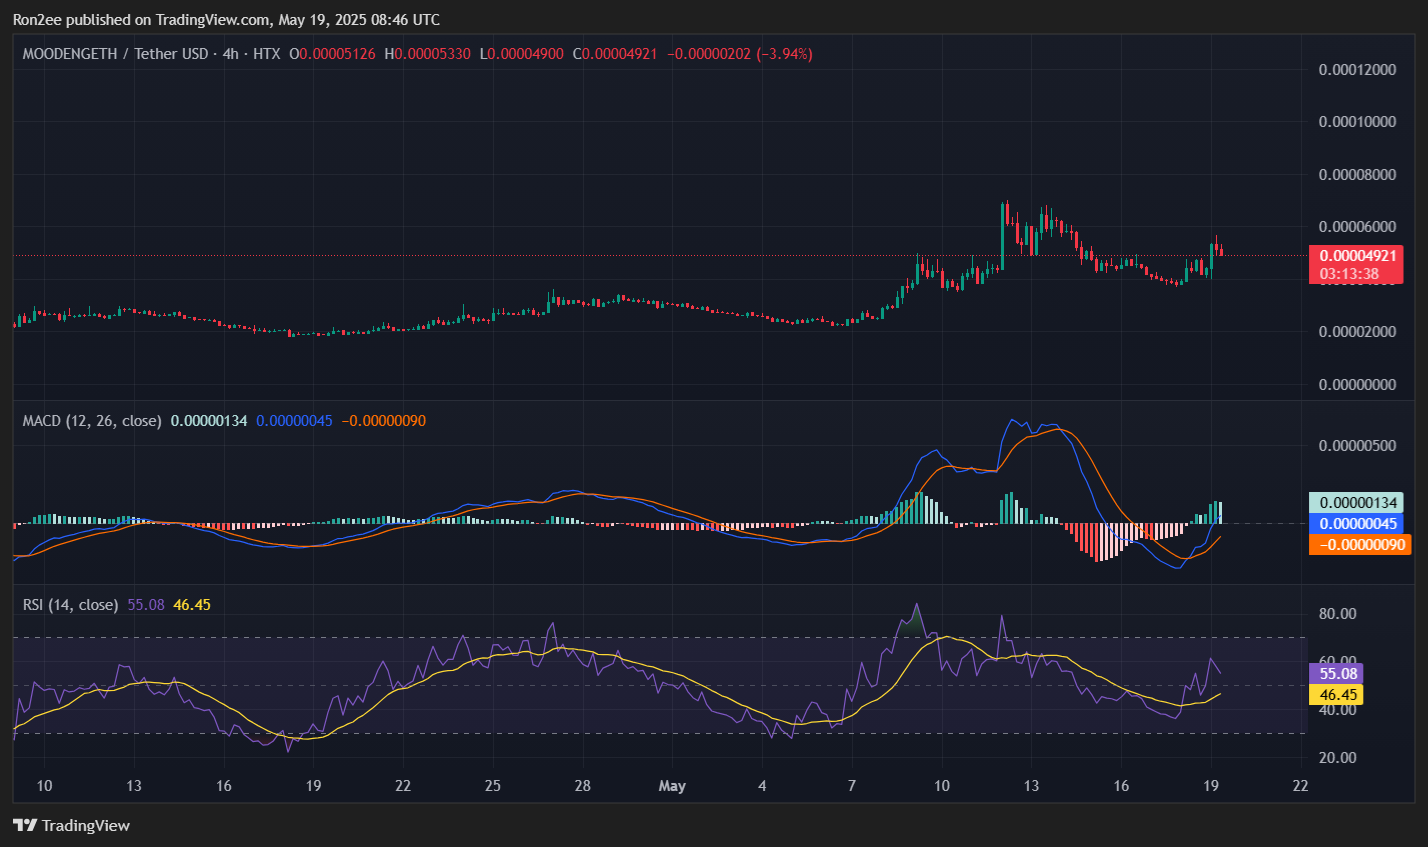
Task: Click the 4h timeframe label to change intervals
Action: pos(228,54)
